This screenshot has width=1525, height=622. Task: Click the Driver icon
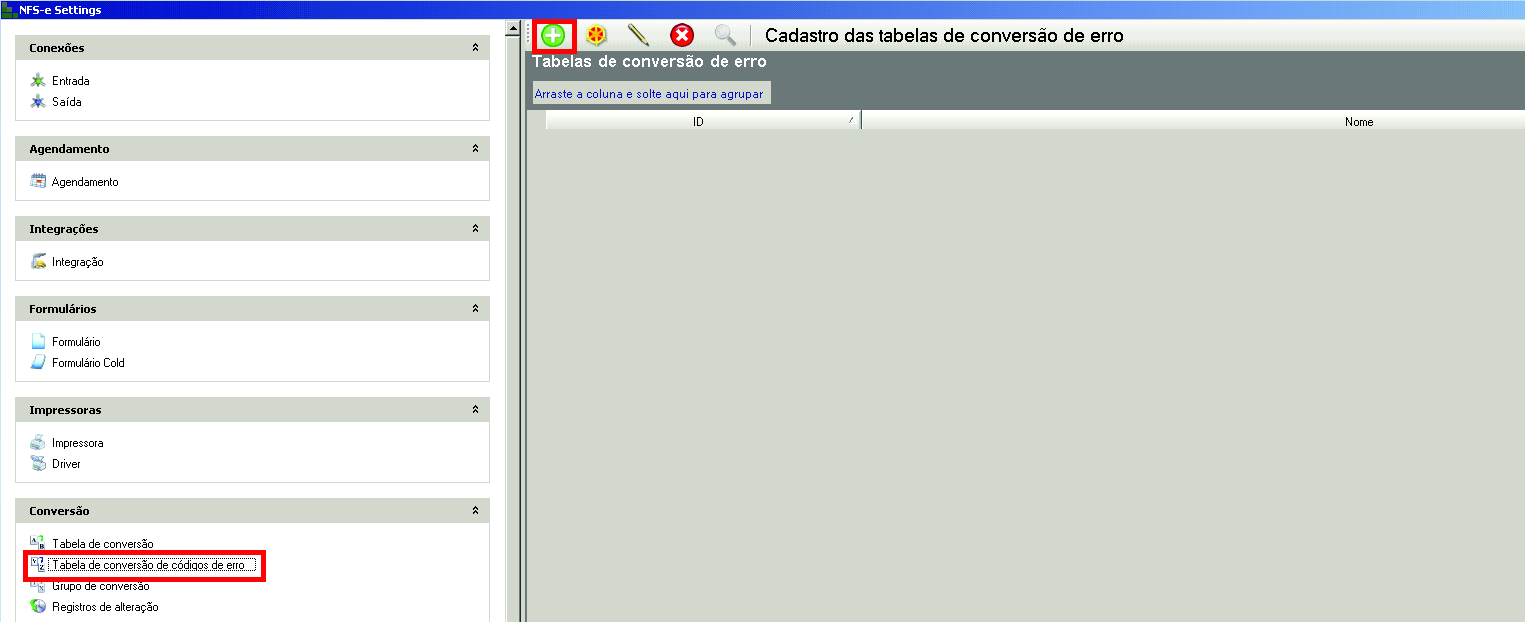(38, 464)
